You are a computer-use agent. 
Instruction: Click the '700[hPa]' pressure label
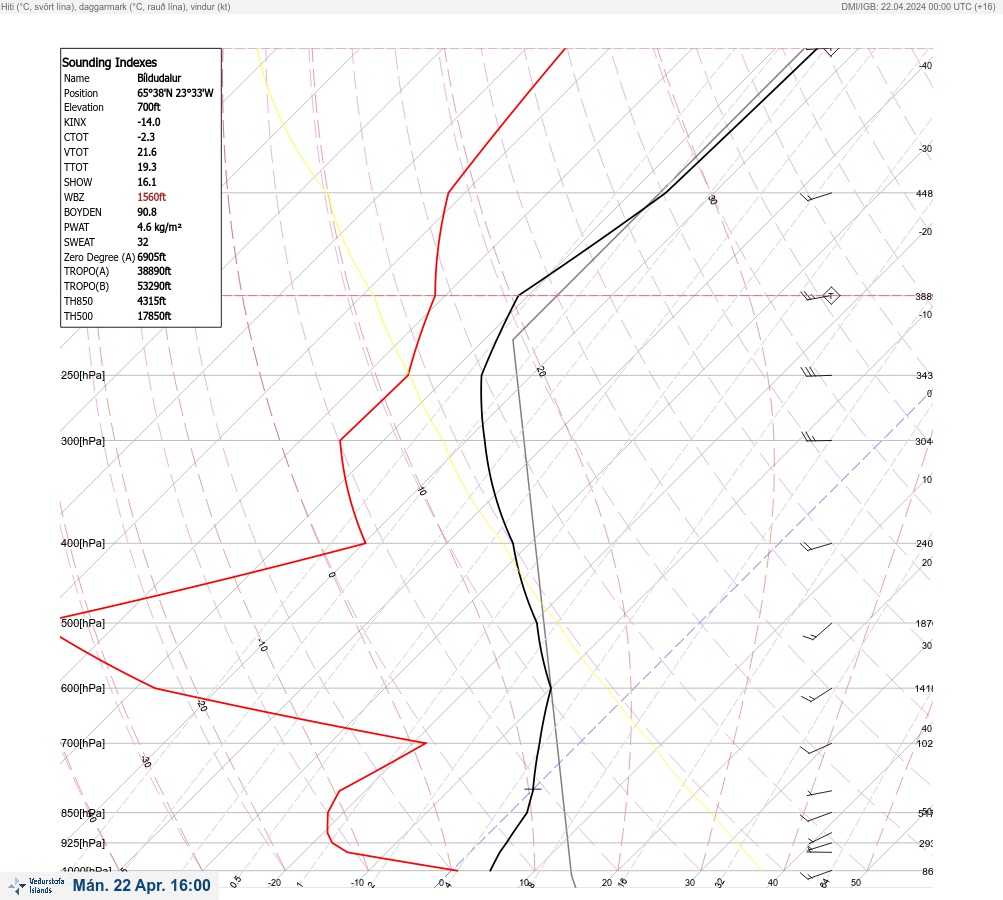(x=83, y=743)
